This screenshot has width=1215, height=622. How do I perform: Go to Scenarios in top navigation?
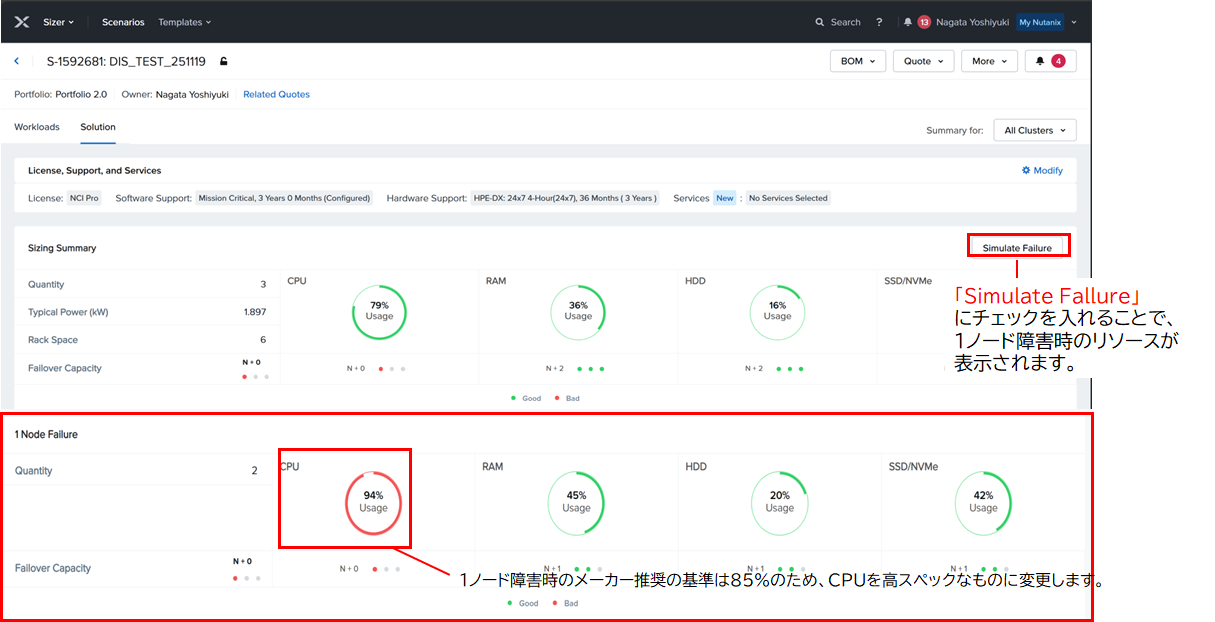click(x=123, y=22)
